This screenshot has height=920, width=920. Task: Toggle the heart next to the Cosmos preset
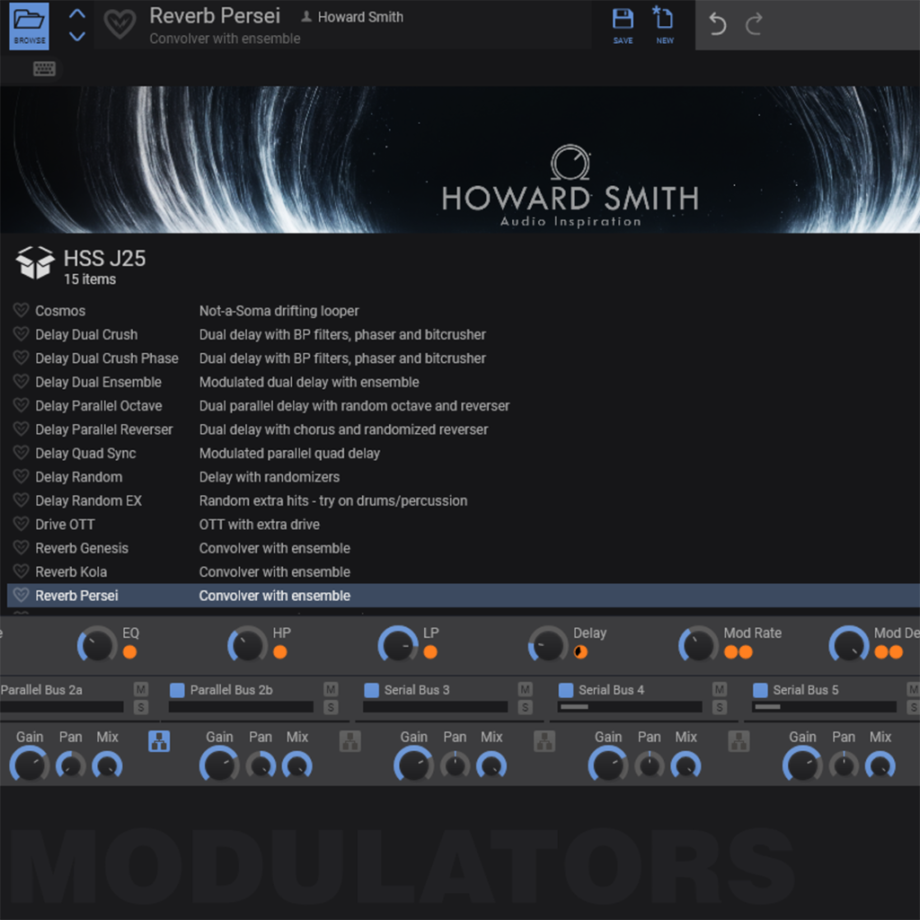(x=19, y=310)
